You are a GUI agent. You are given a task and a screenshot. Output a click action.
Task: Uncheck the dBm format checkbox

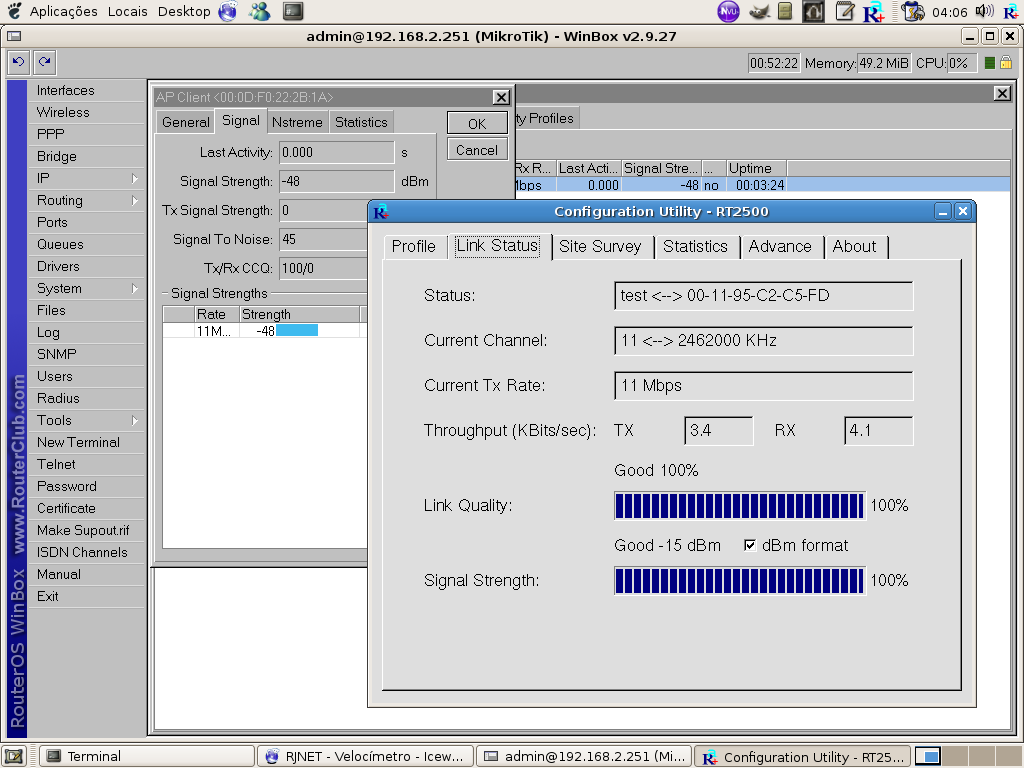(750, 545)
